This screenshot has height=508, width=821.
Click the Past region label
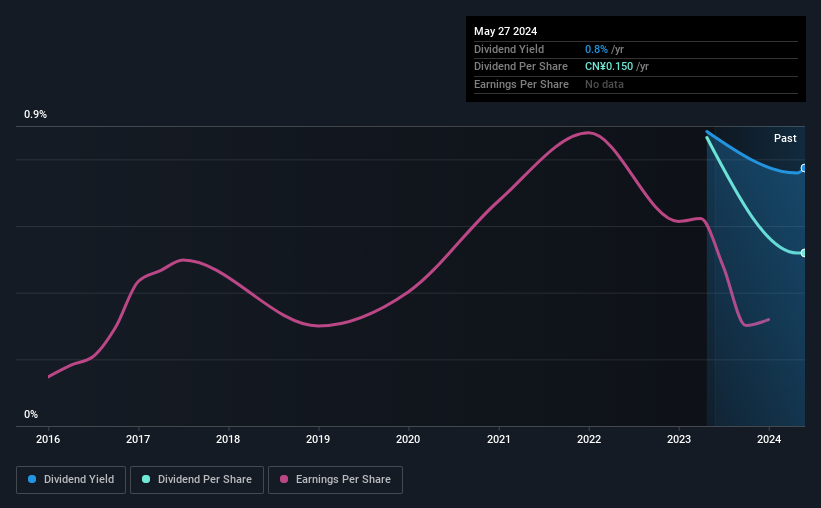785,138
